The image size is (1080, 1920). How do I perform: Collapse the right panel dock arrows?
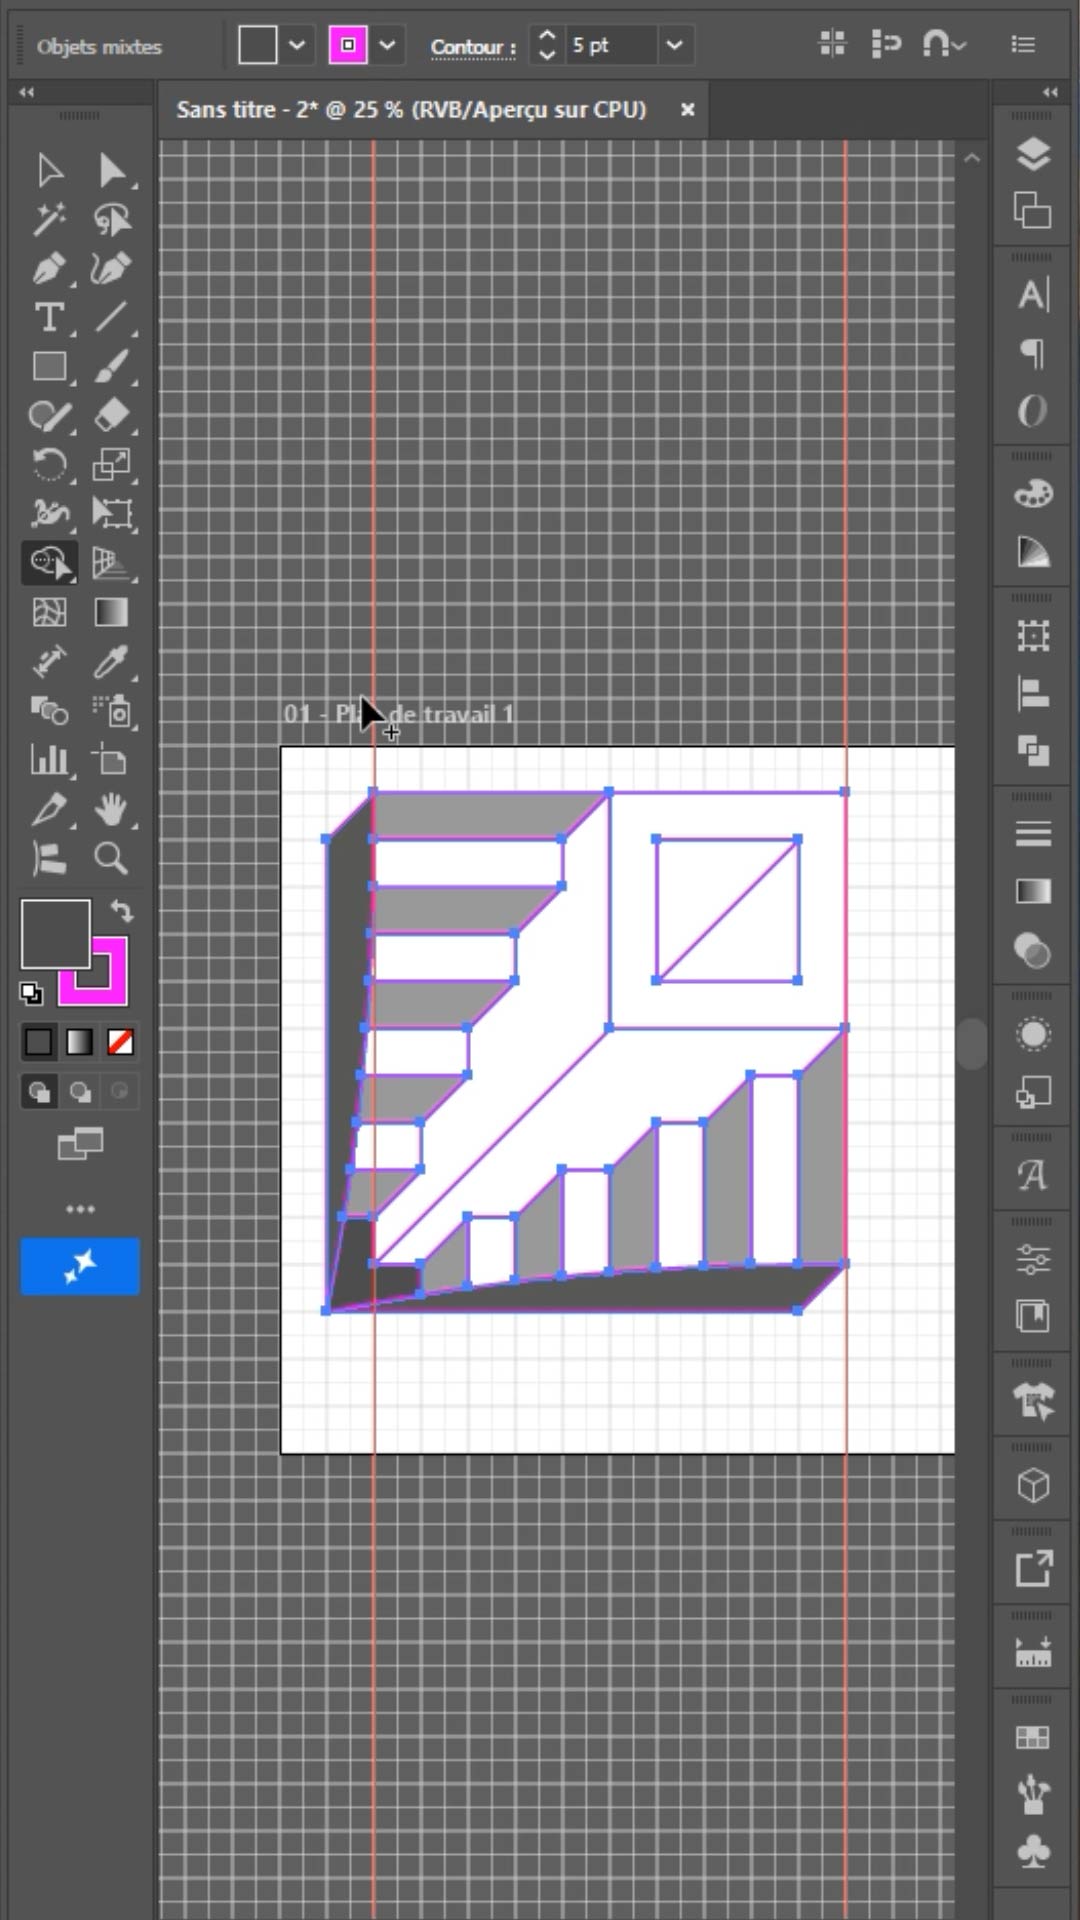point(1050,92)
